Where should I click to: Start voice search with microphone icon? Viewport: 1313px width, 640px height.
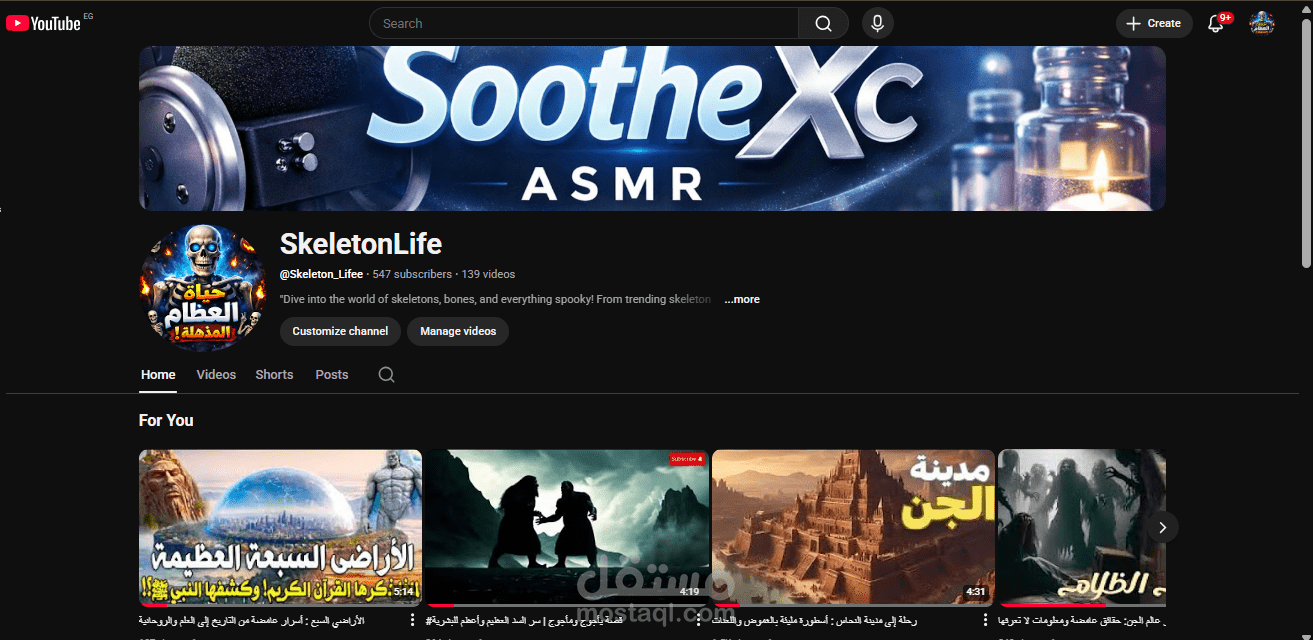(877, 23)
